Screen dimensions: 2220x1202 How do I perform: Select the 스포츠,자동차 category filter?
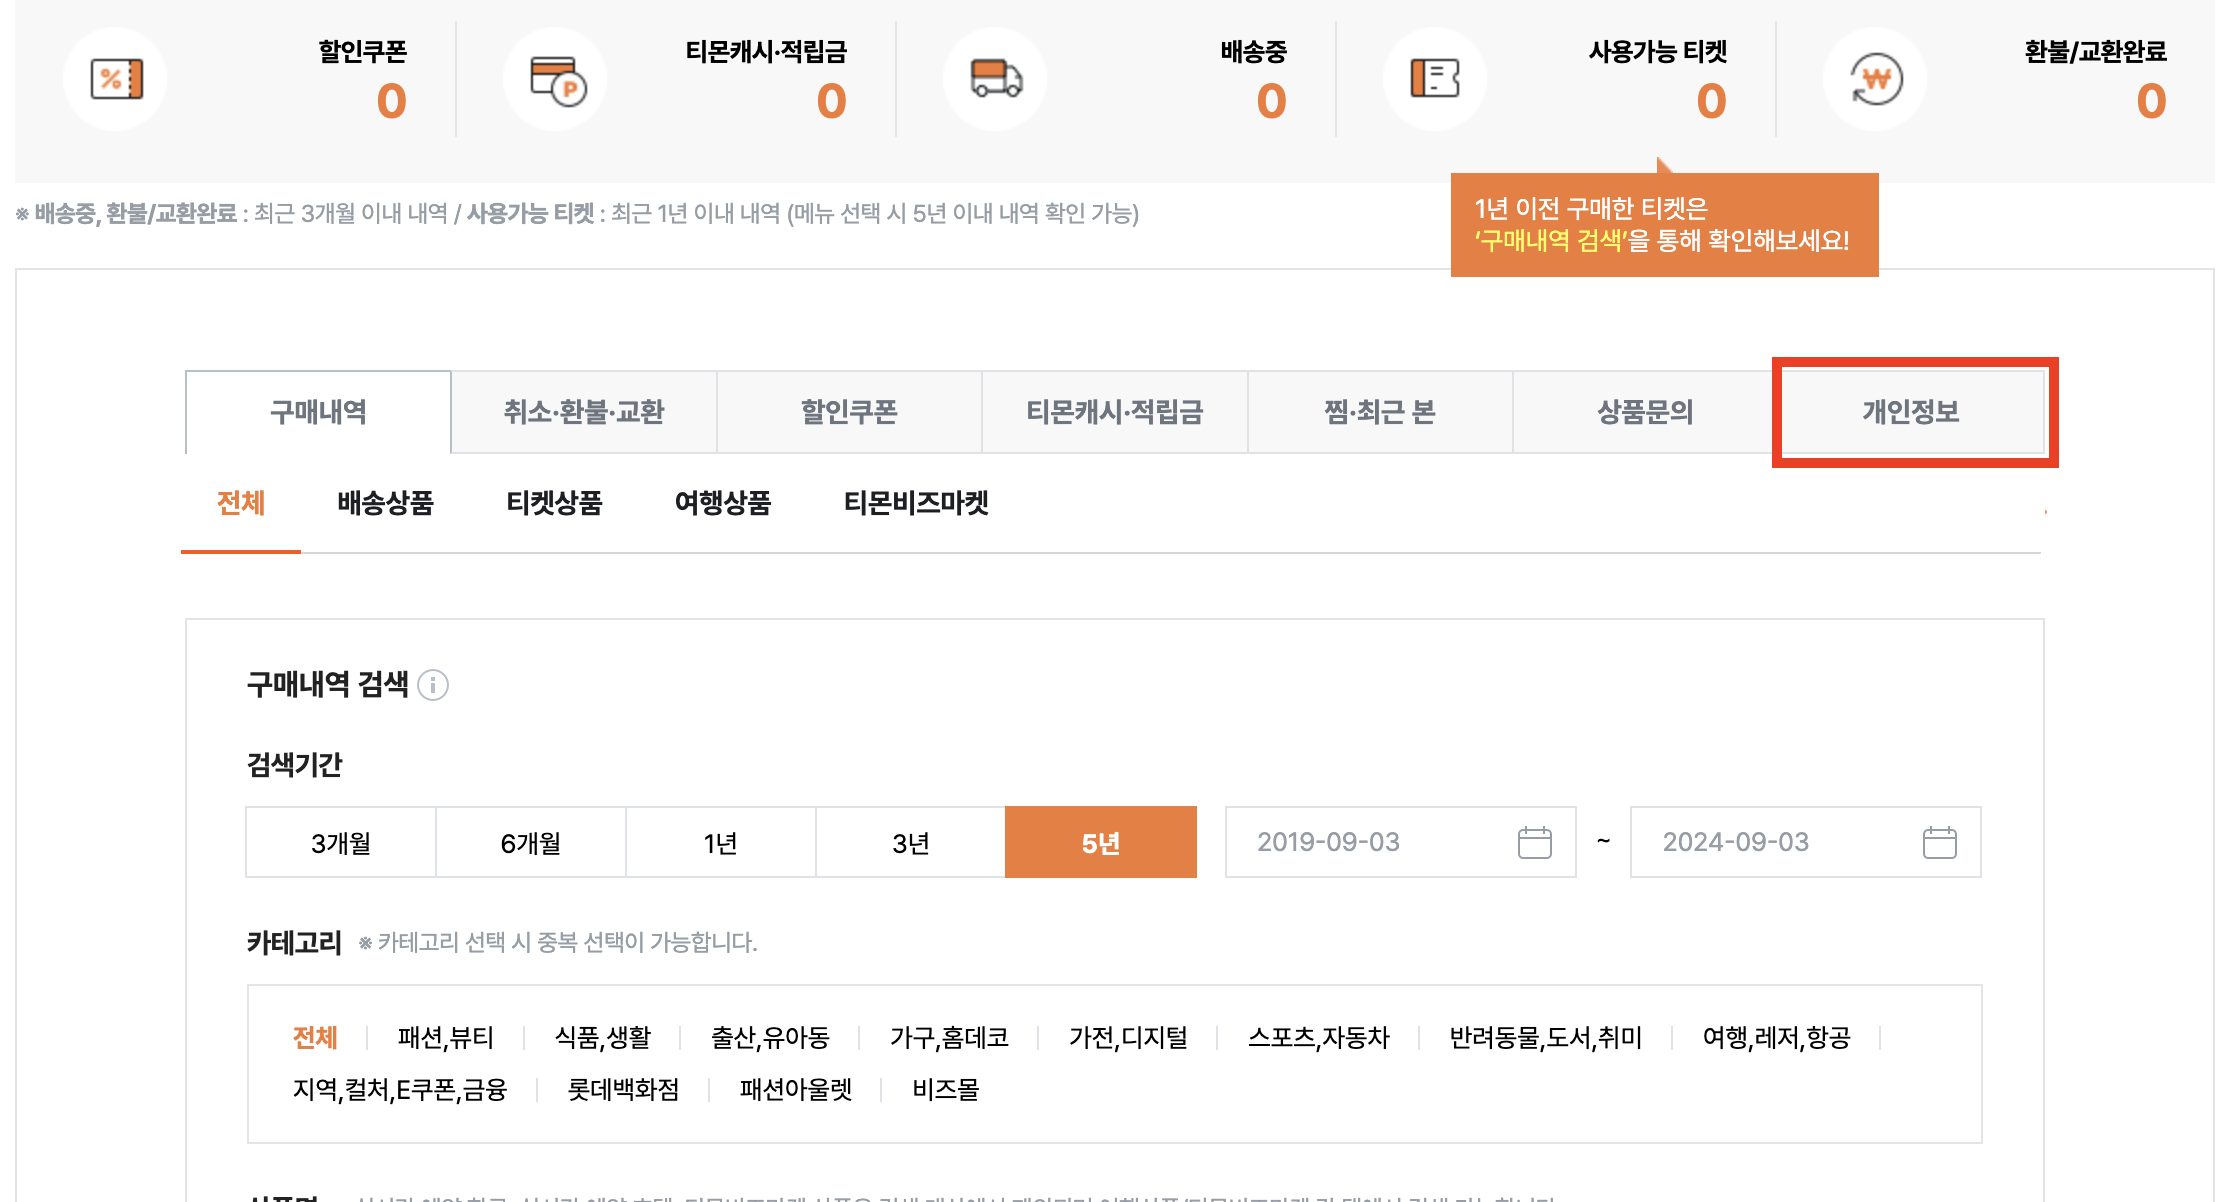pos(1322,1037)
